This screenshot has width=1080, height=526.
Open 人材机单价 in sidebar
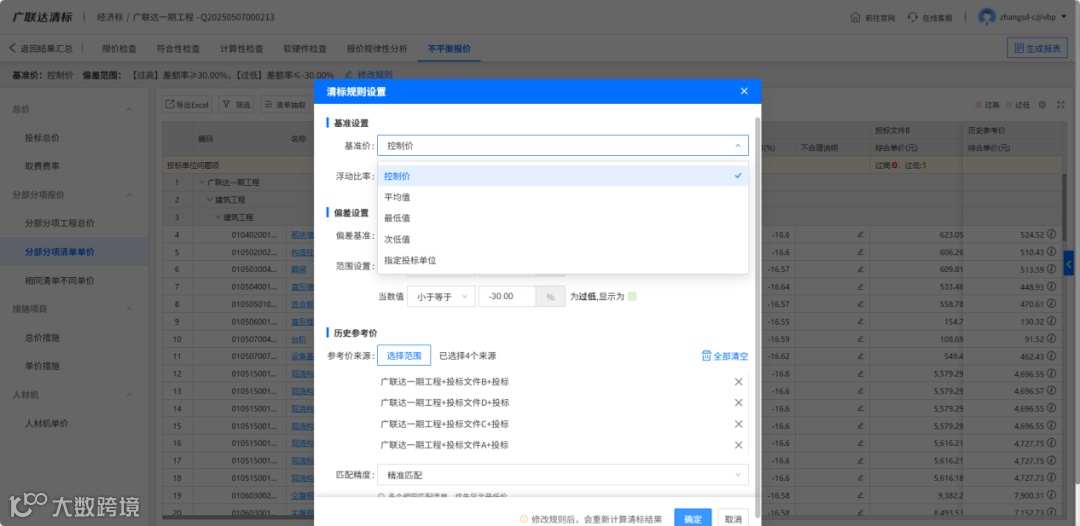(x=46, y=423)
